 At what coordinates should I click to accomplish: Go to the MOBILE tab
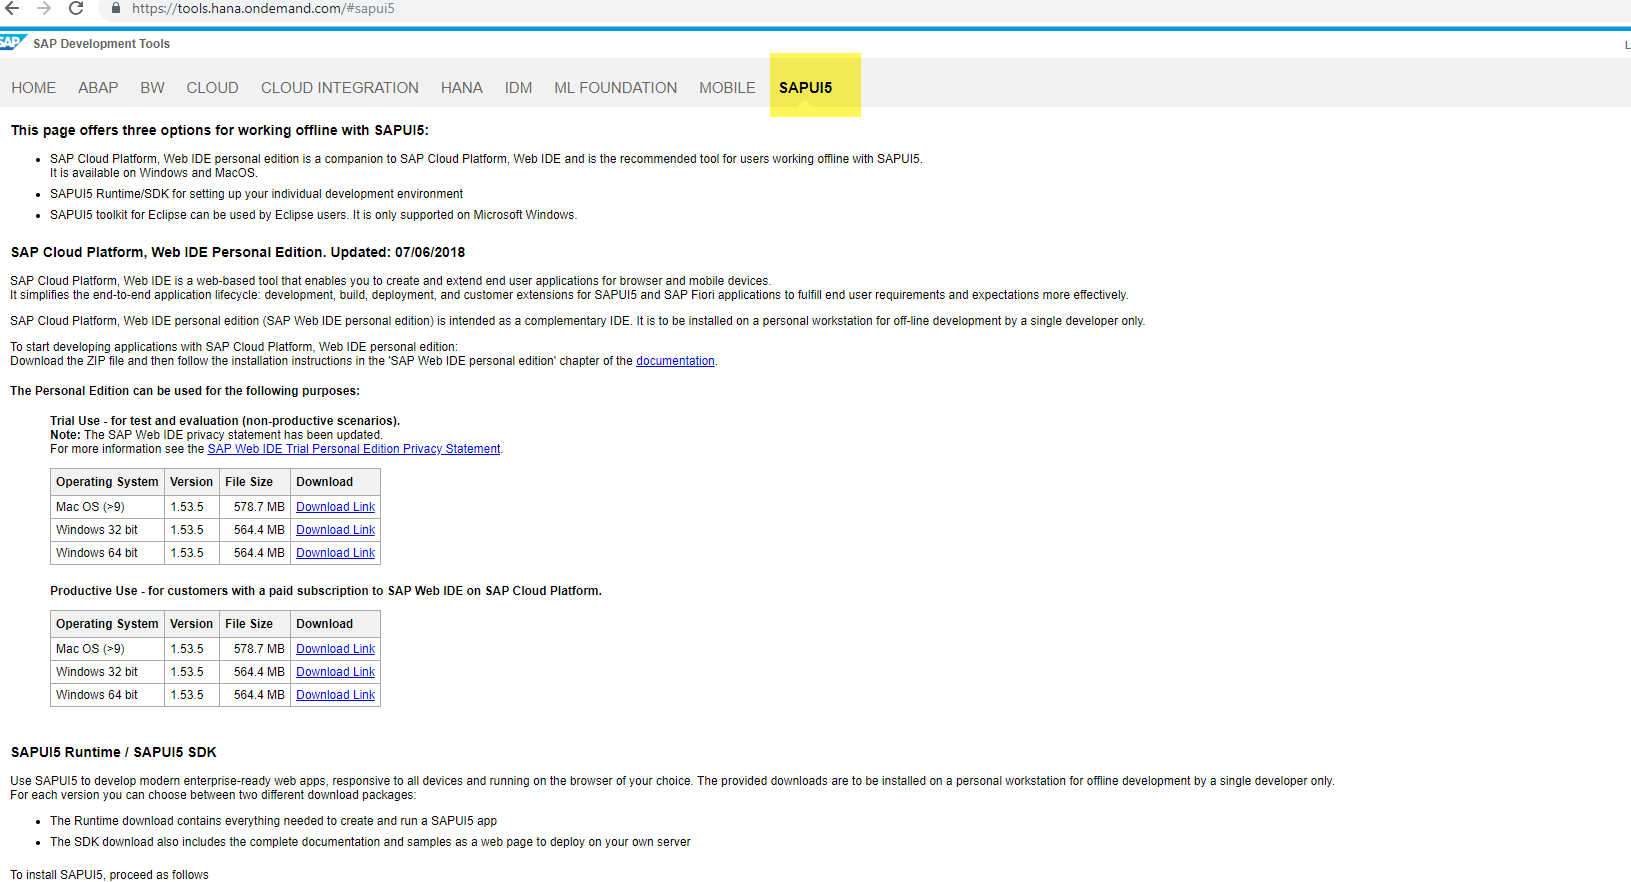coord(727,88)
